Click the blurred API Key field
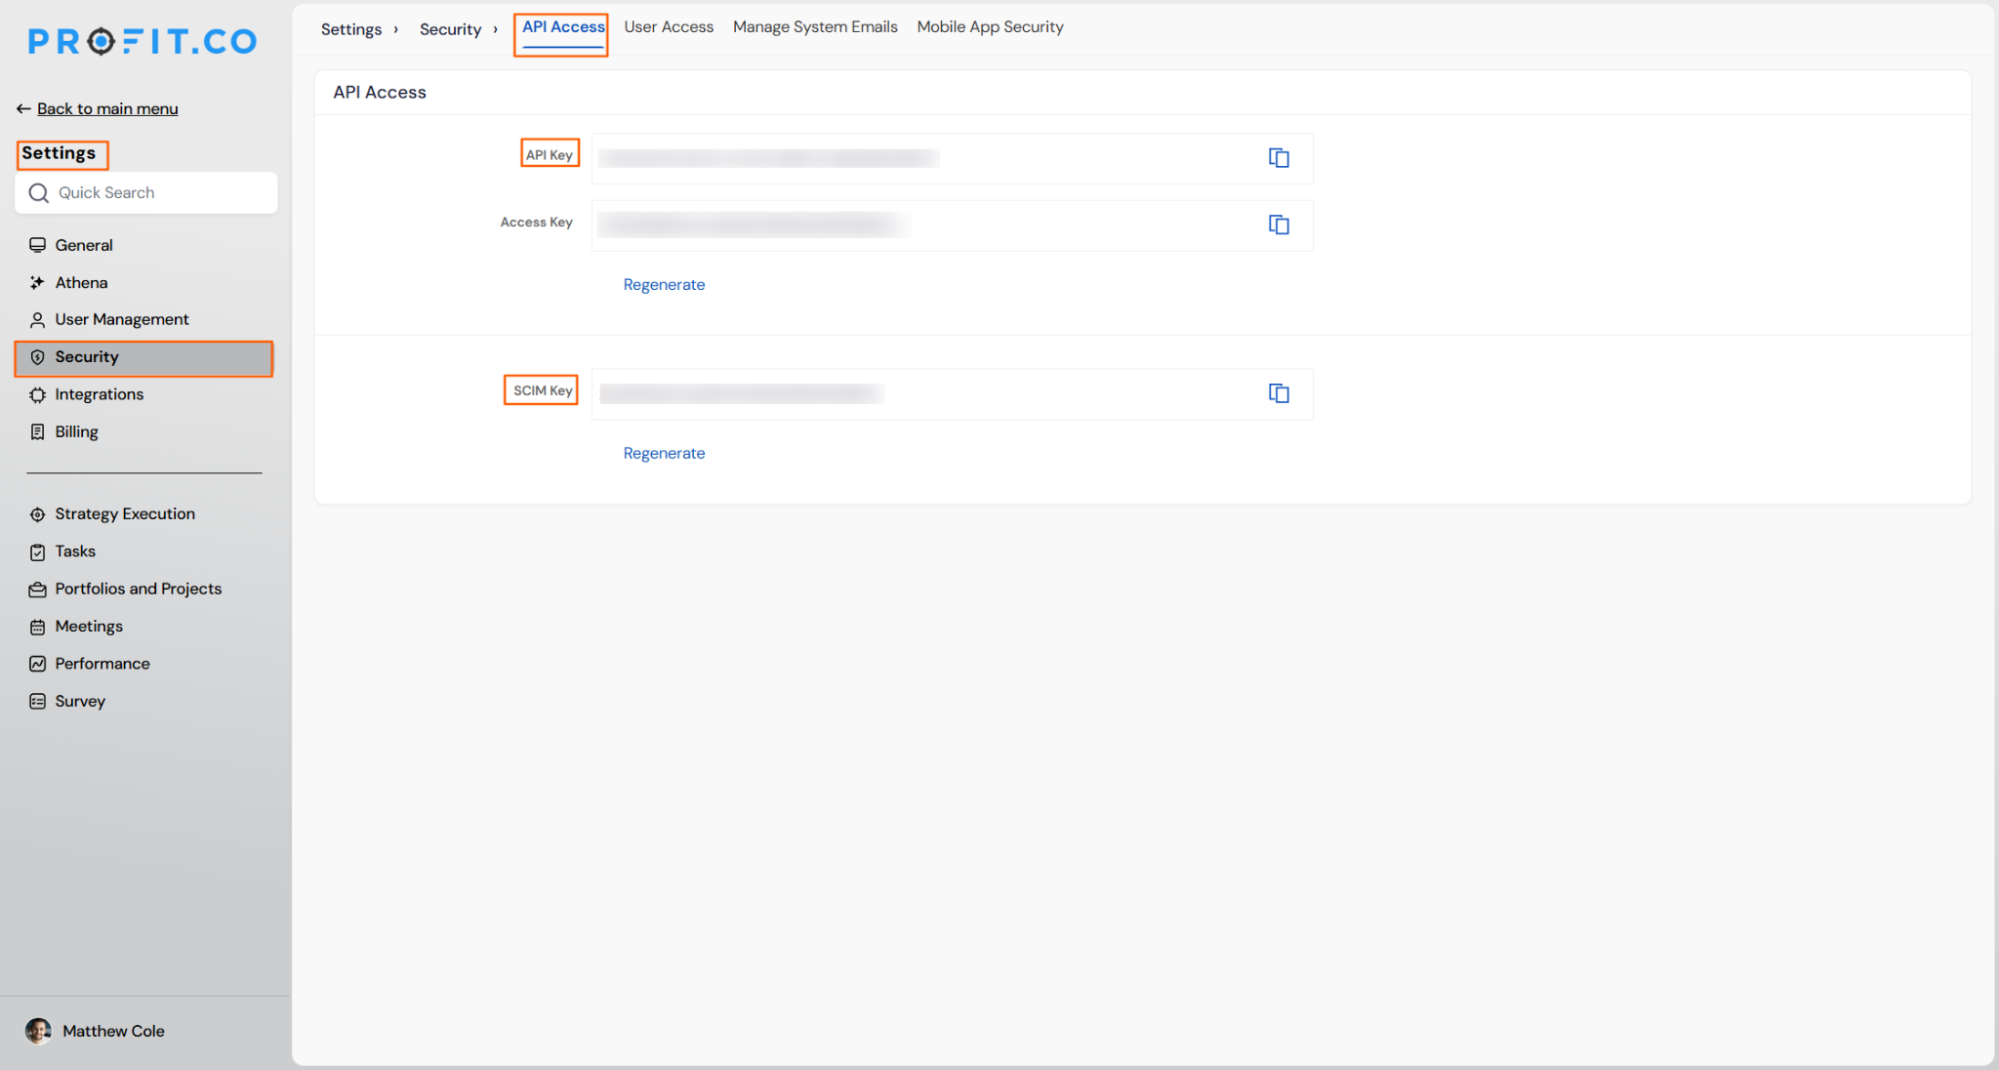The width and height of the screenshot is (1999, 1070). click(952, 158)
